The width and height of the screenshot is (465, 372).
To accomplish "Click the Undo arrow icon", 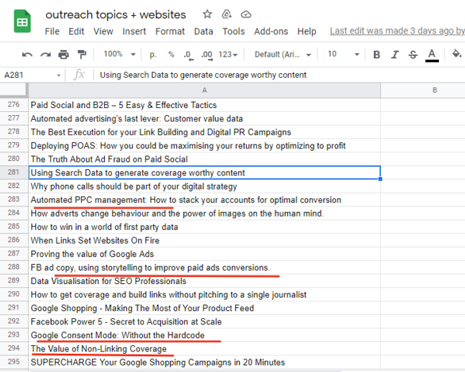I will [27, 54].
